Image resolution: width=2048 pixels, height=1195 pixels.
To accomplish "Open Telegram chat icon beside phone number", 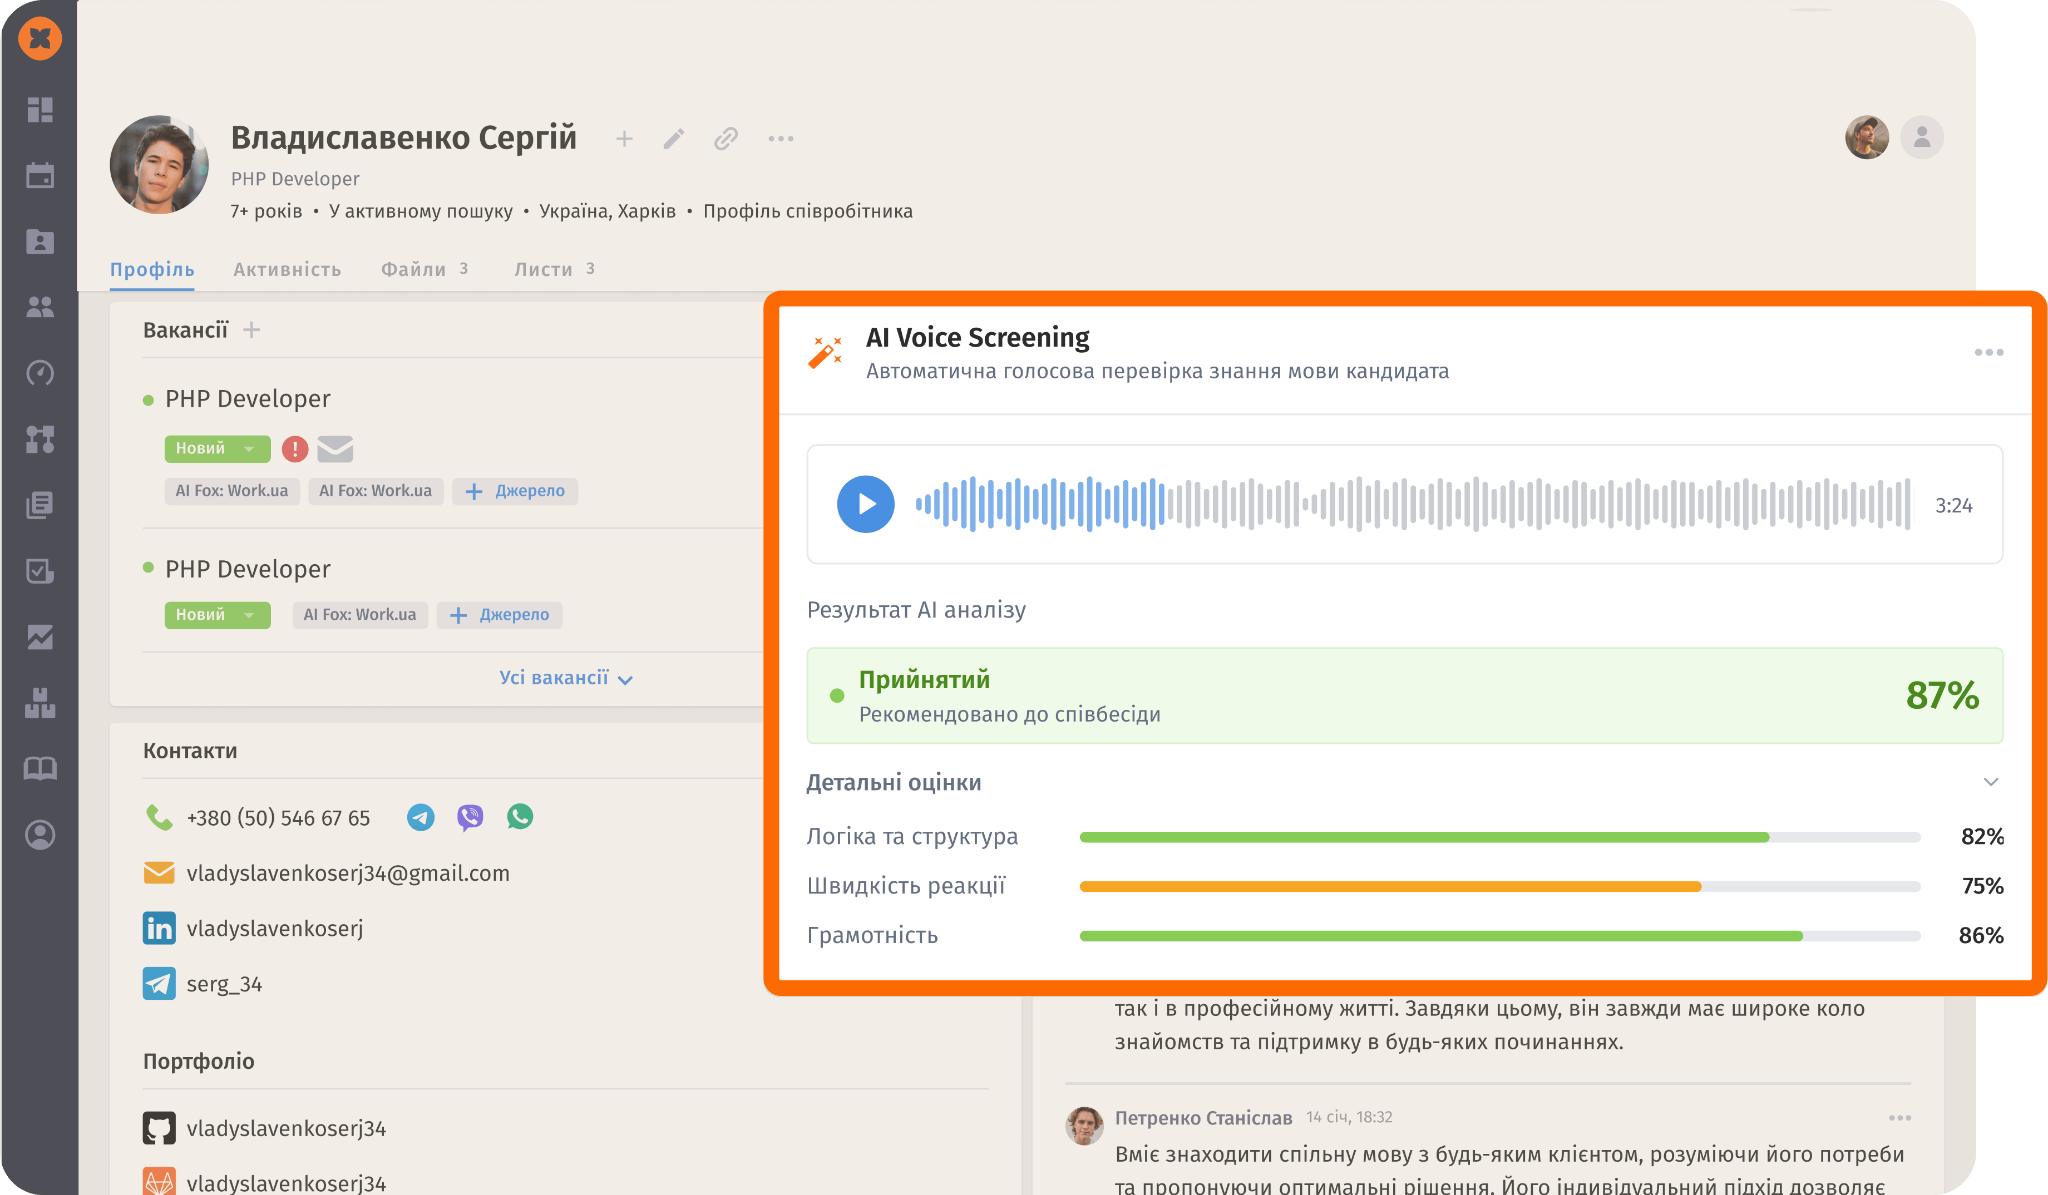I will (421, 817).
